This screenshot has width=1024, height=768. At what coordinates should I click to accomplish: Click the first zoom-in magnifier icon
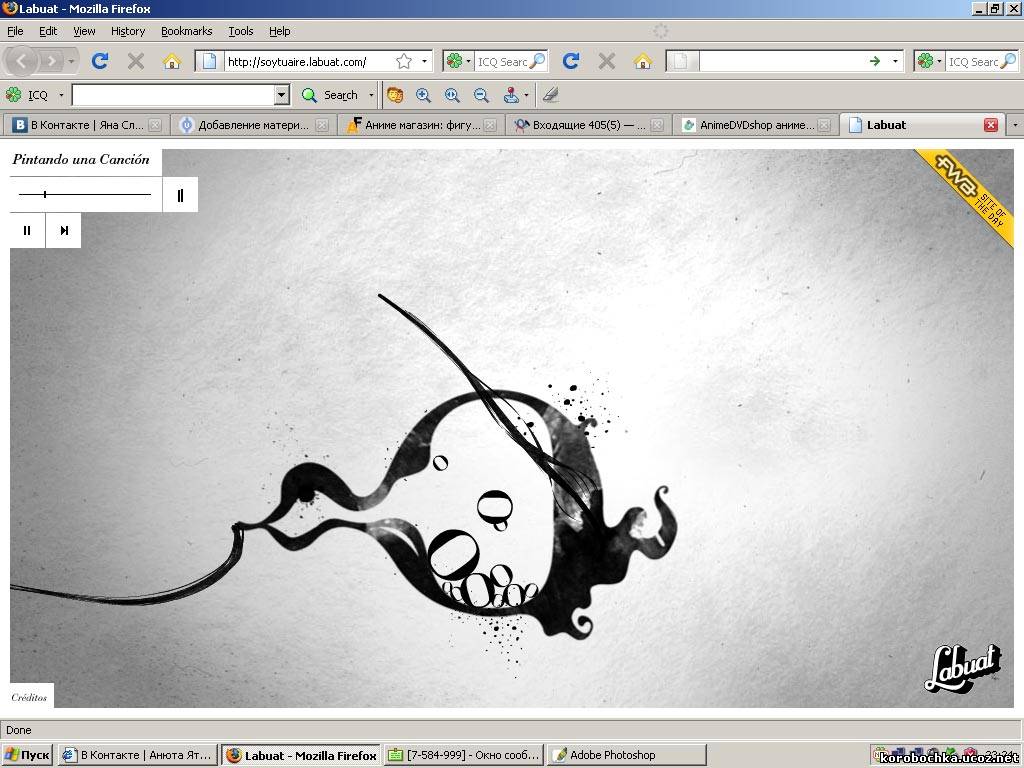click(x=423, y=95)
